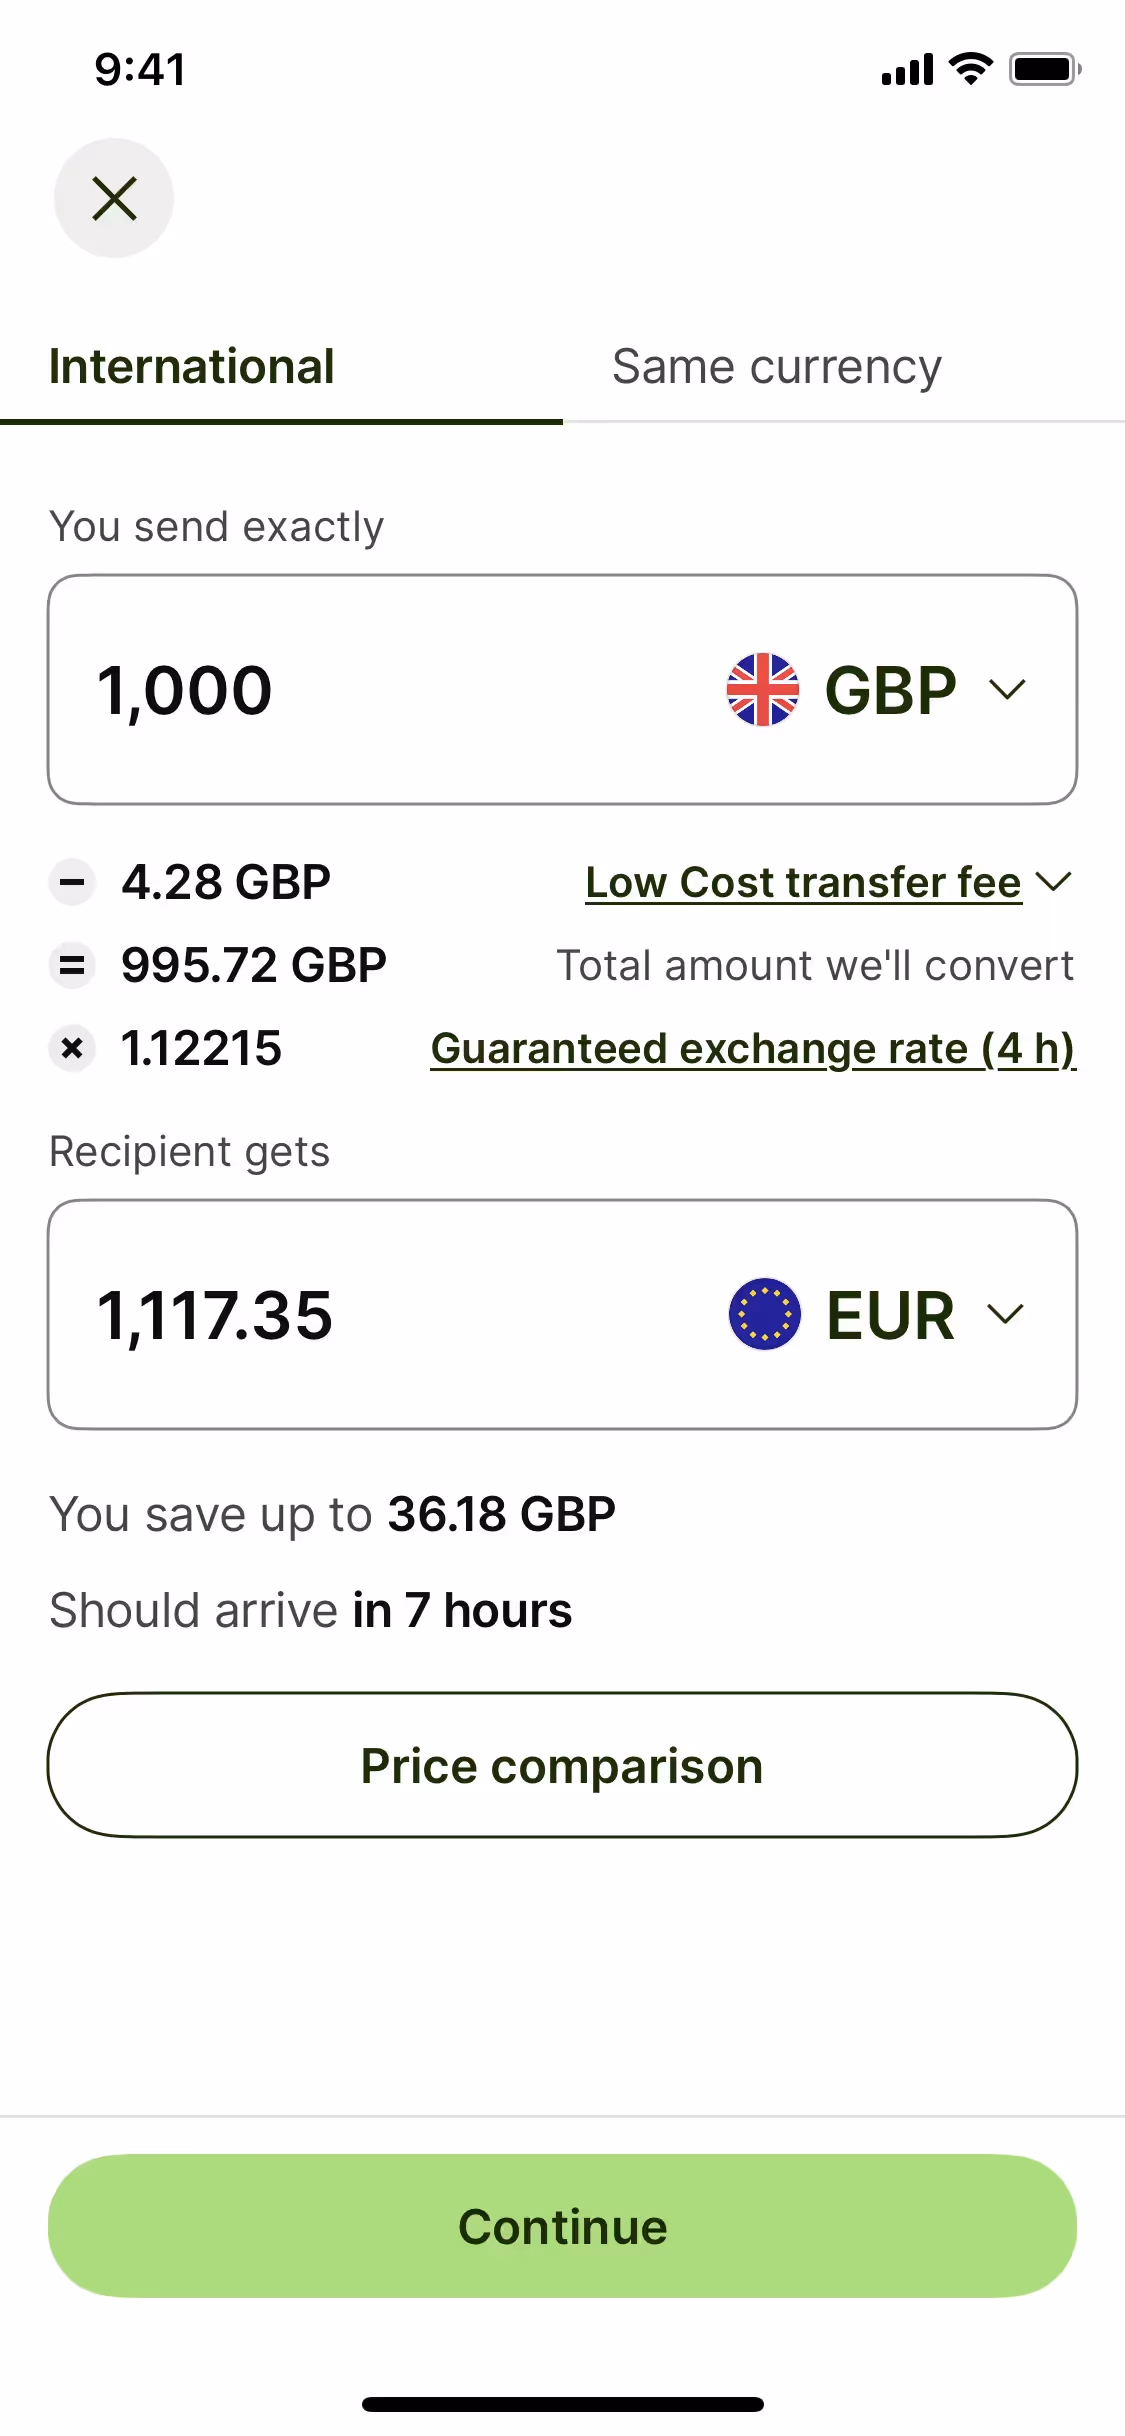Tap the Low Cost transfer fee link

coord(803,882)
